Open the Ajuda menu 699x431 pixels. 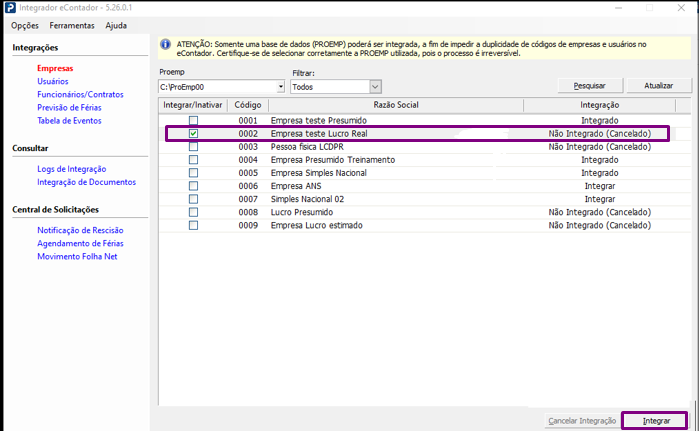[116, 25]
